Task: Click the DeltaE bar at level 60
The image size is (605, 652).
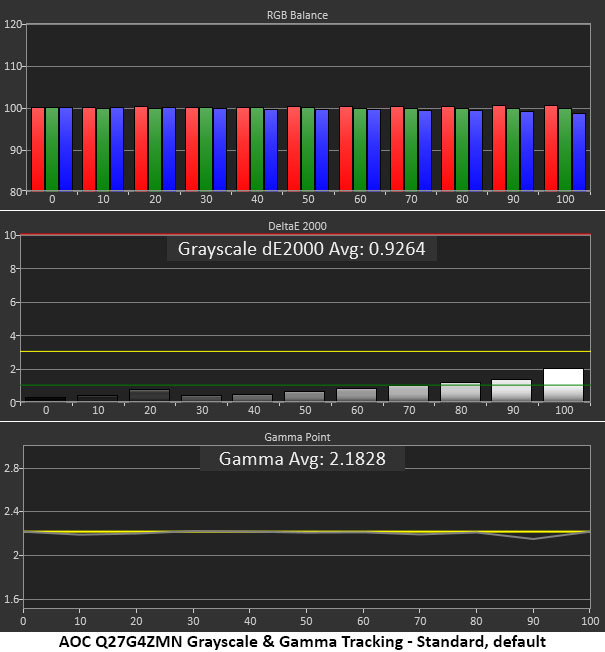Action: coord(356,395)
